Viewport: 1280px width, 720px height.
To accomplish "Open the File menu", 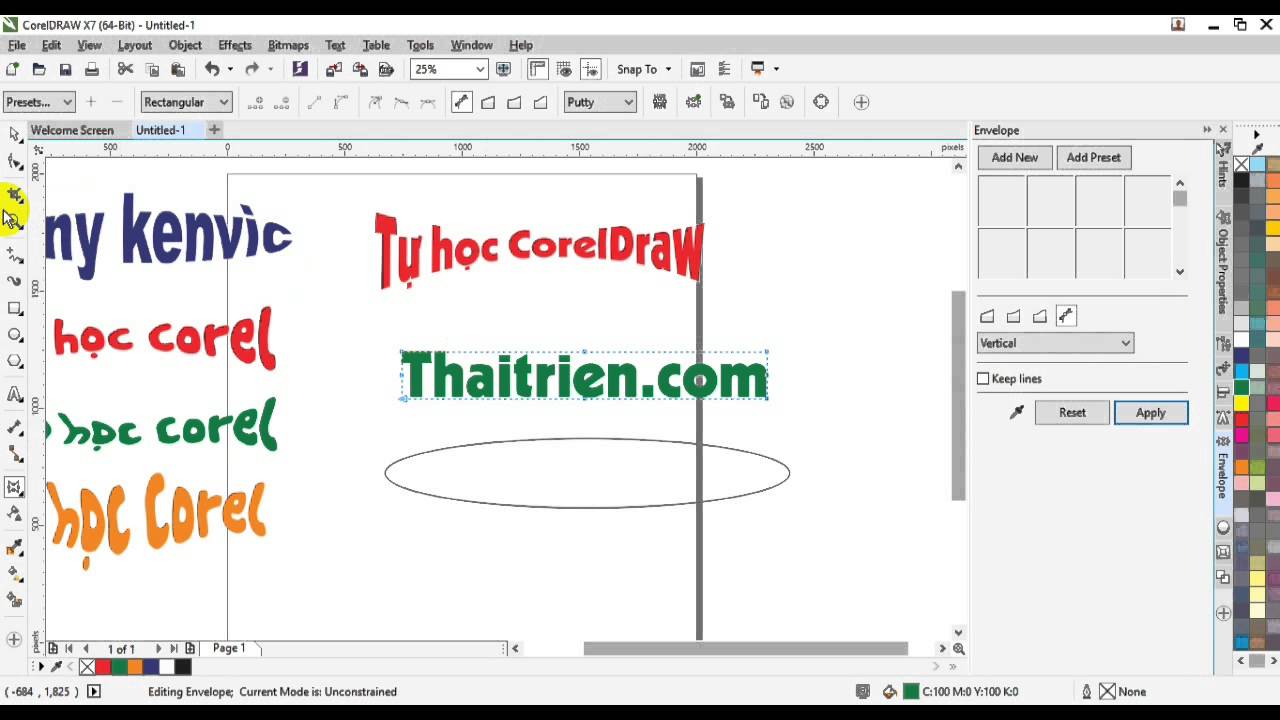I will click(17, 45).
